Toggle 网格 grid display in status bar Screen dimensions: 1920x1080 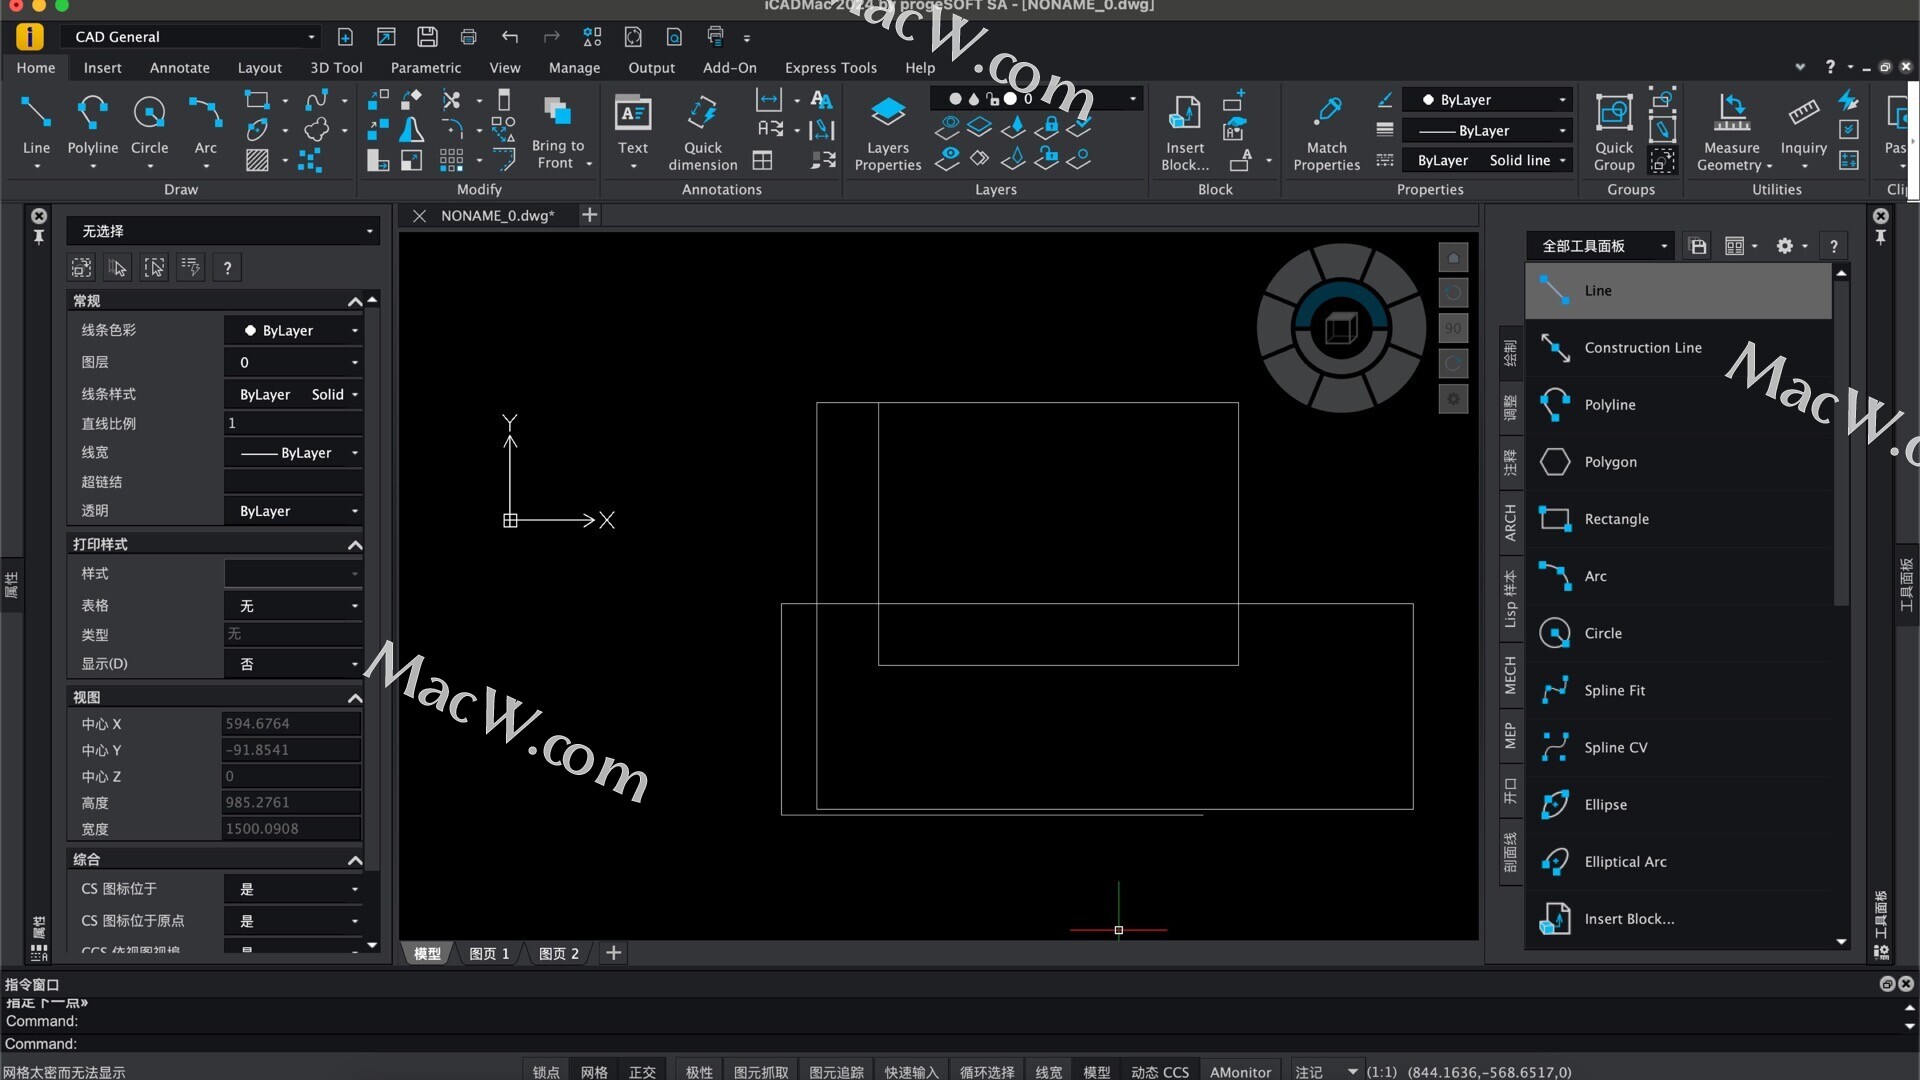(594, 1072)
